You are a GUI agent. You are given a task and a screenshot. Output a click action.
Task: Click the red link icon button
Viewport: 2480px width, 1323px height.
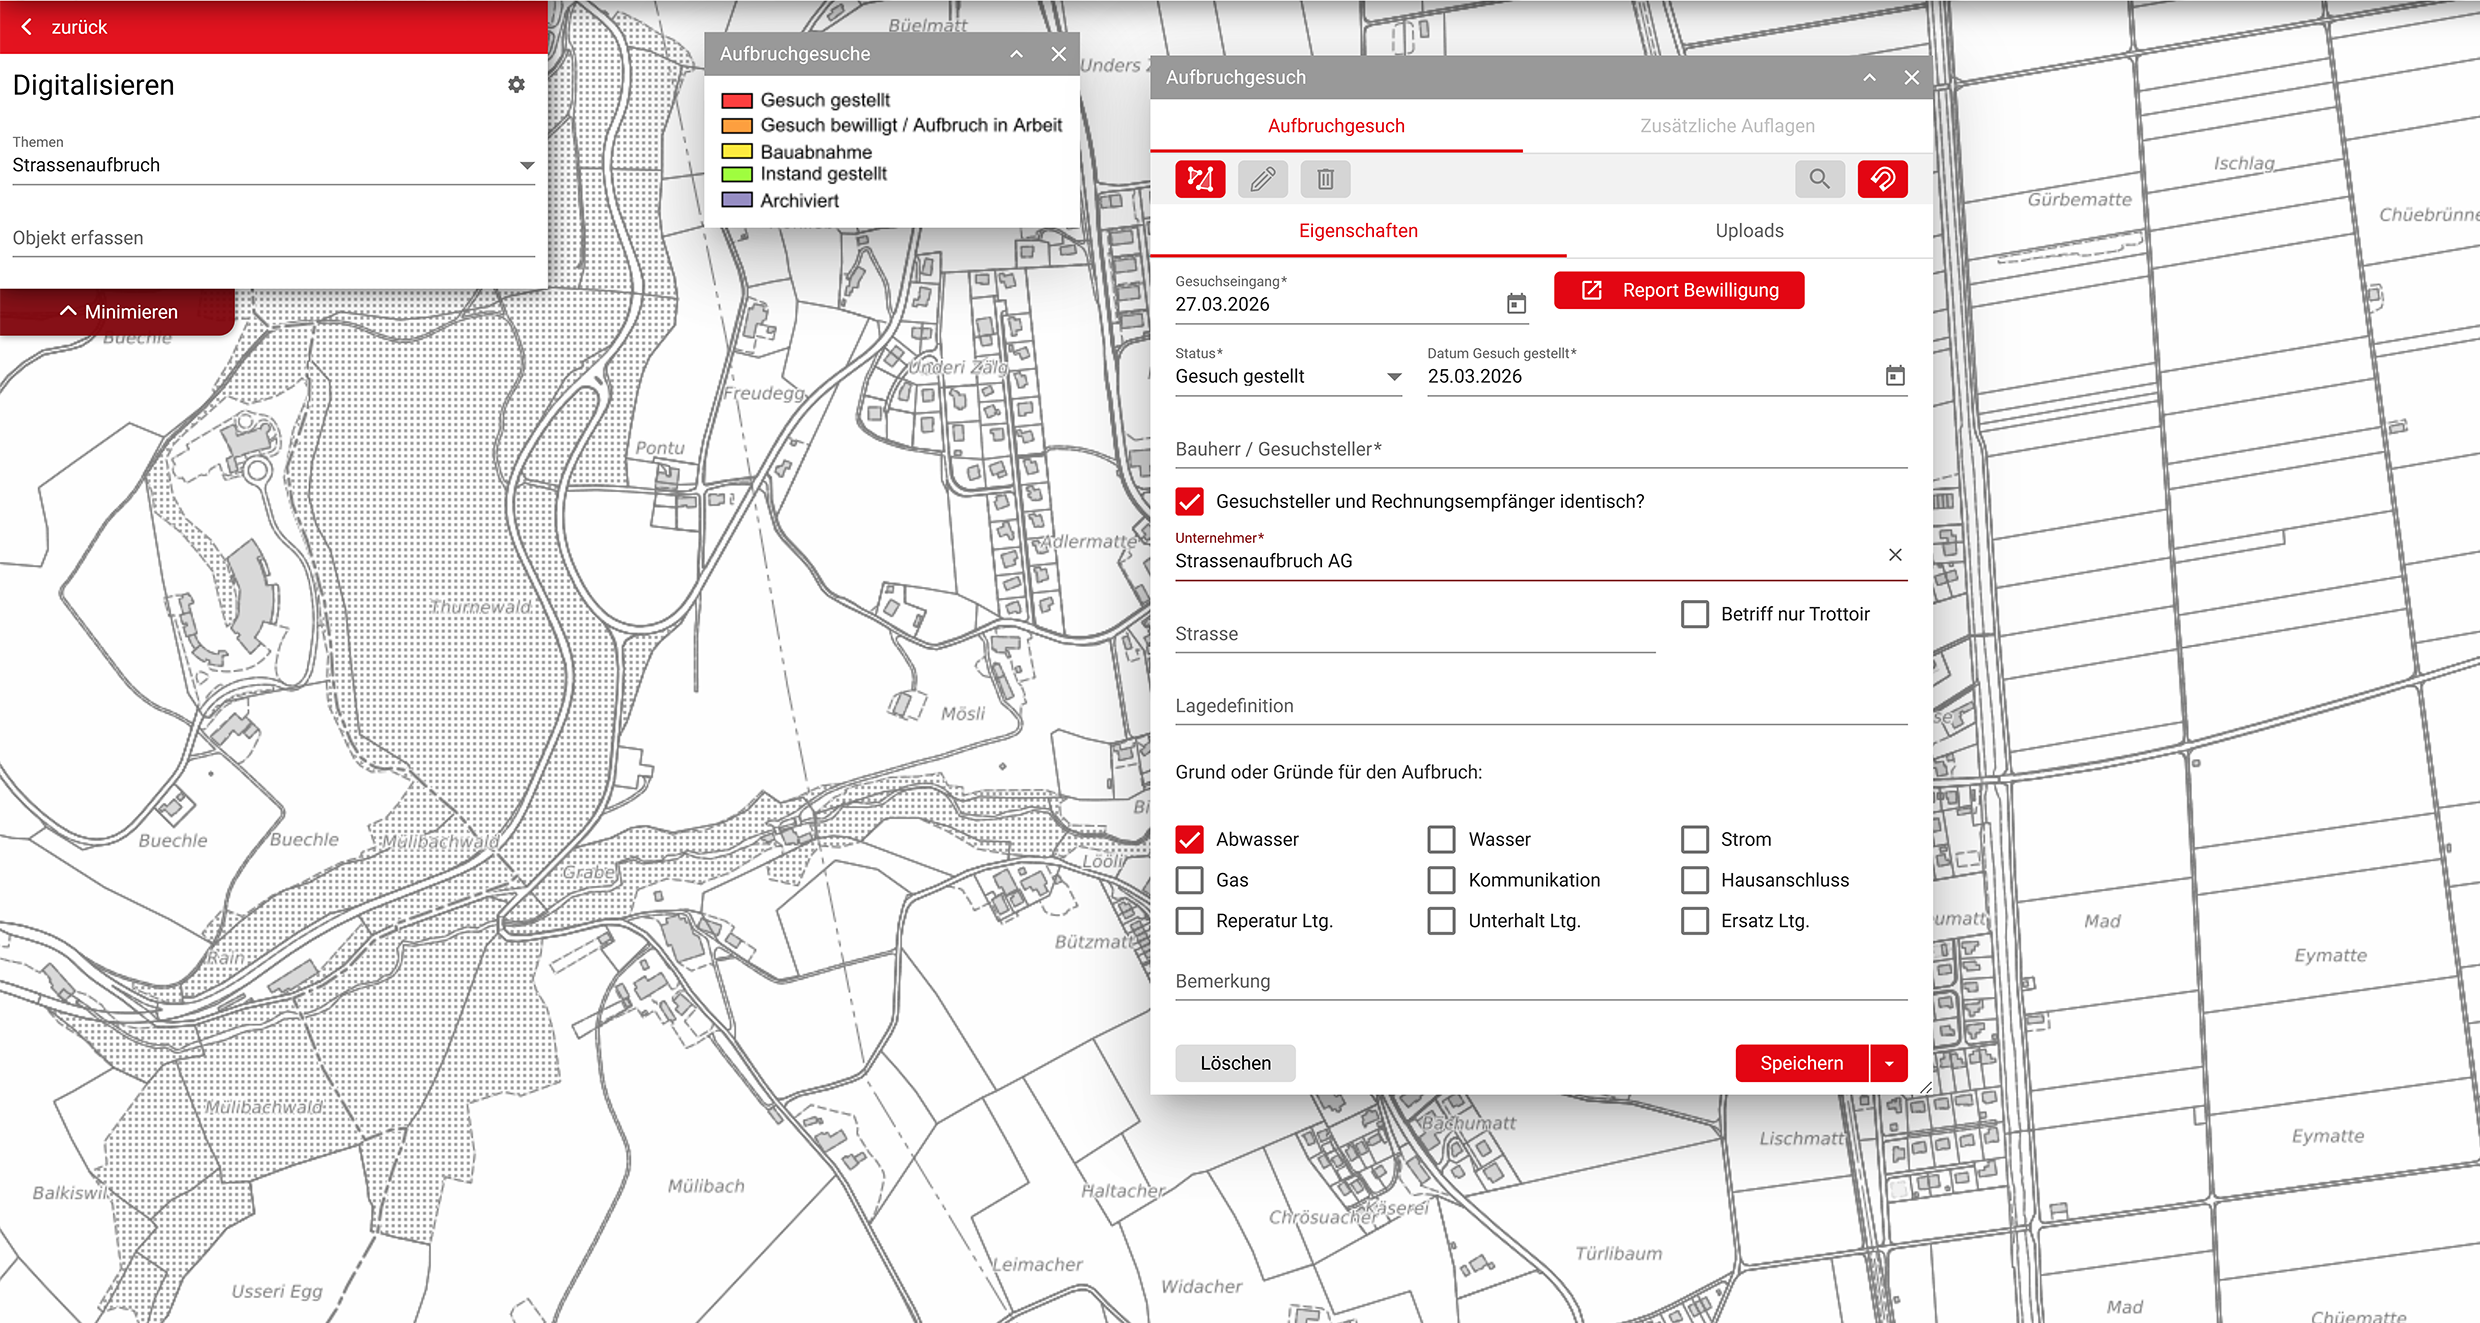click(x=1882, y=179)
